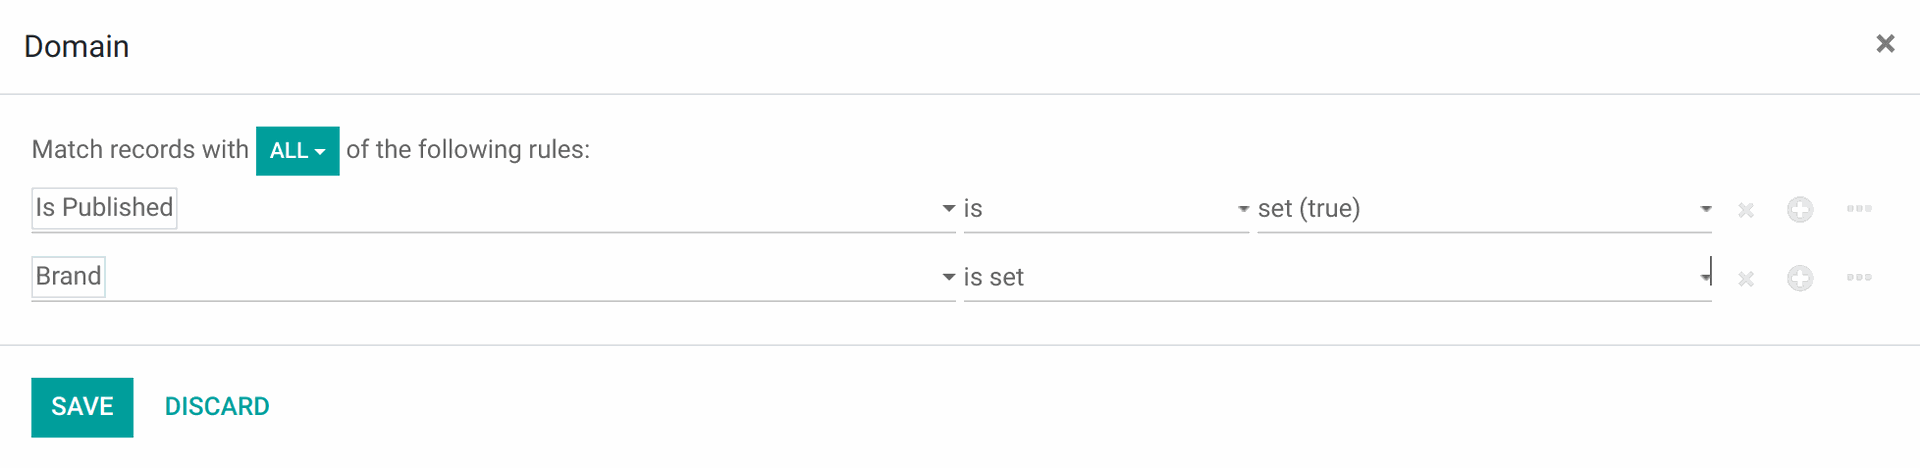The image size is (1920, 468).
Task: Add a new rule after Is Published
Action: [x=1800, y=209]
